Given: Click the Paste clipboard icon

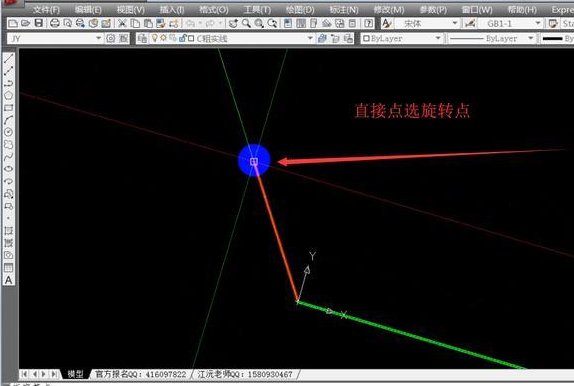Looking at the screenshot, I should [148, 23].
